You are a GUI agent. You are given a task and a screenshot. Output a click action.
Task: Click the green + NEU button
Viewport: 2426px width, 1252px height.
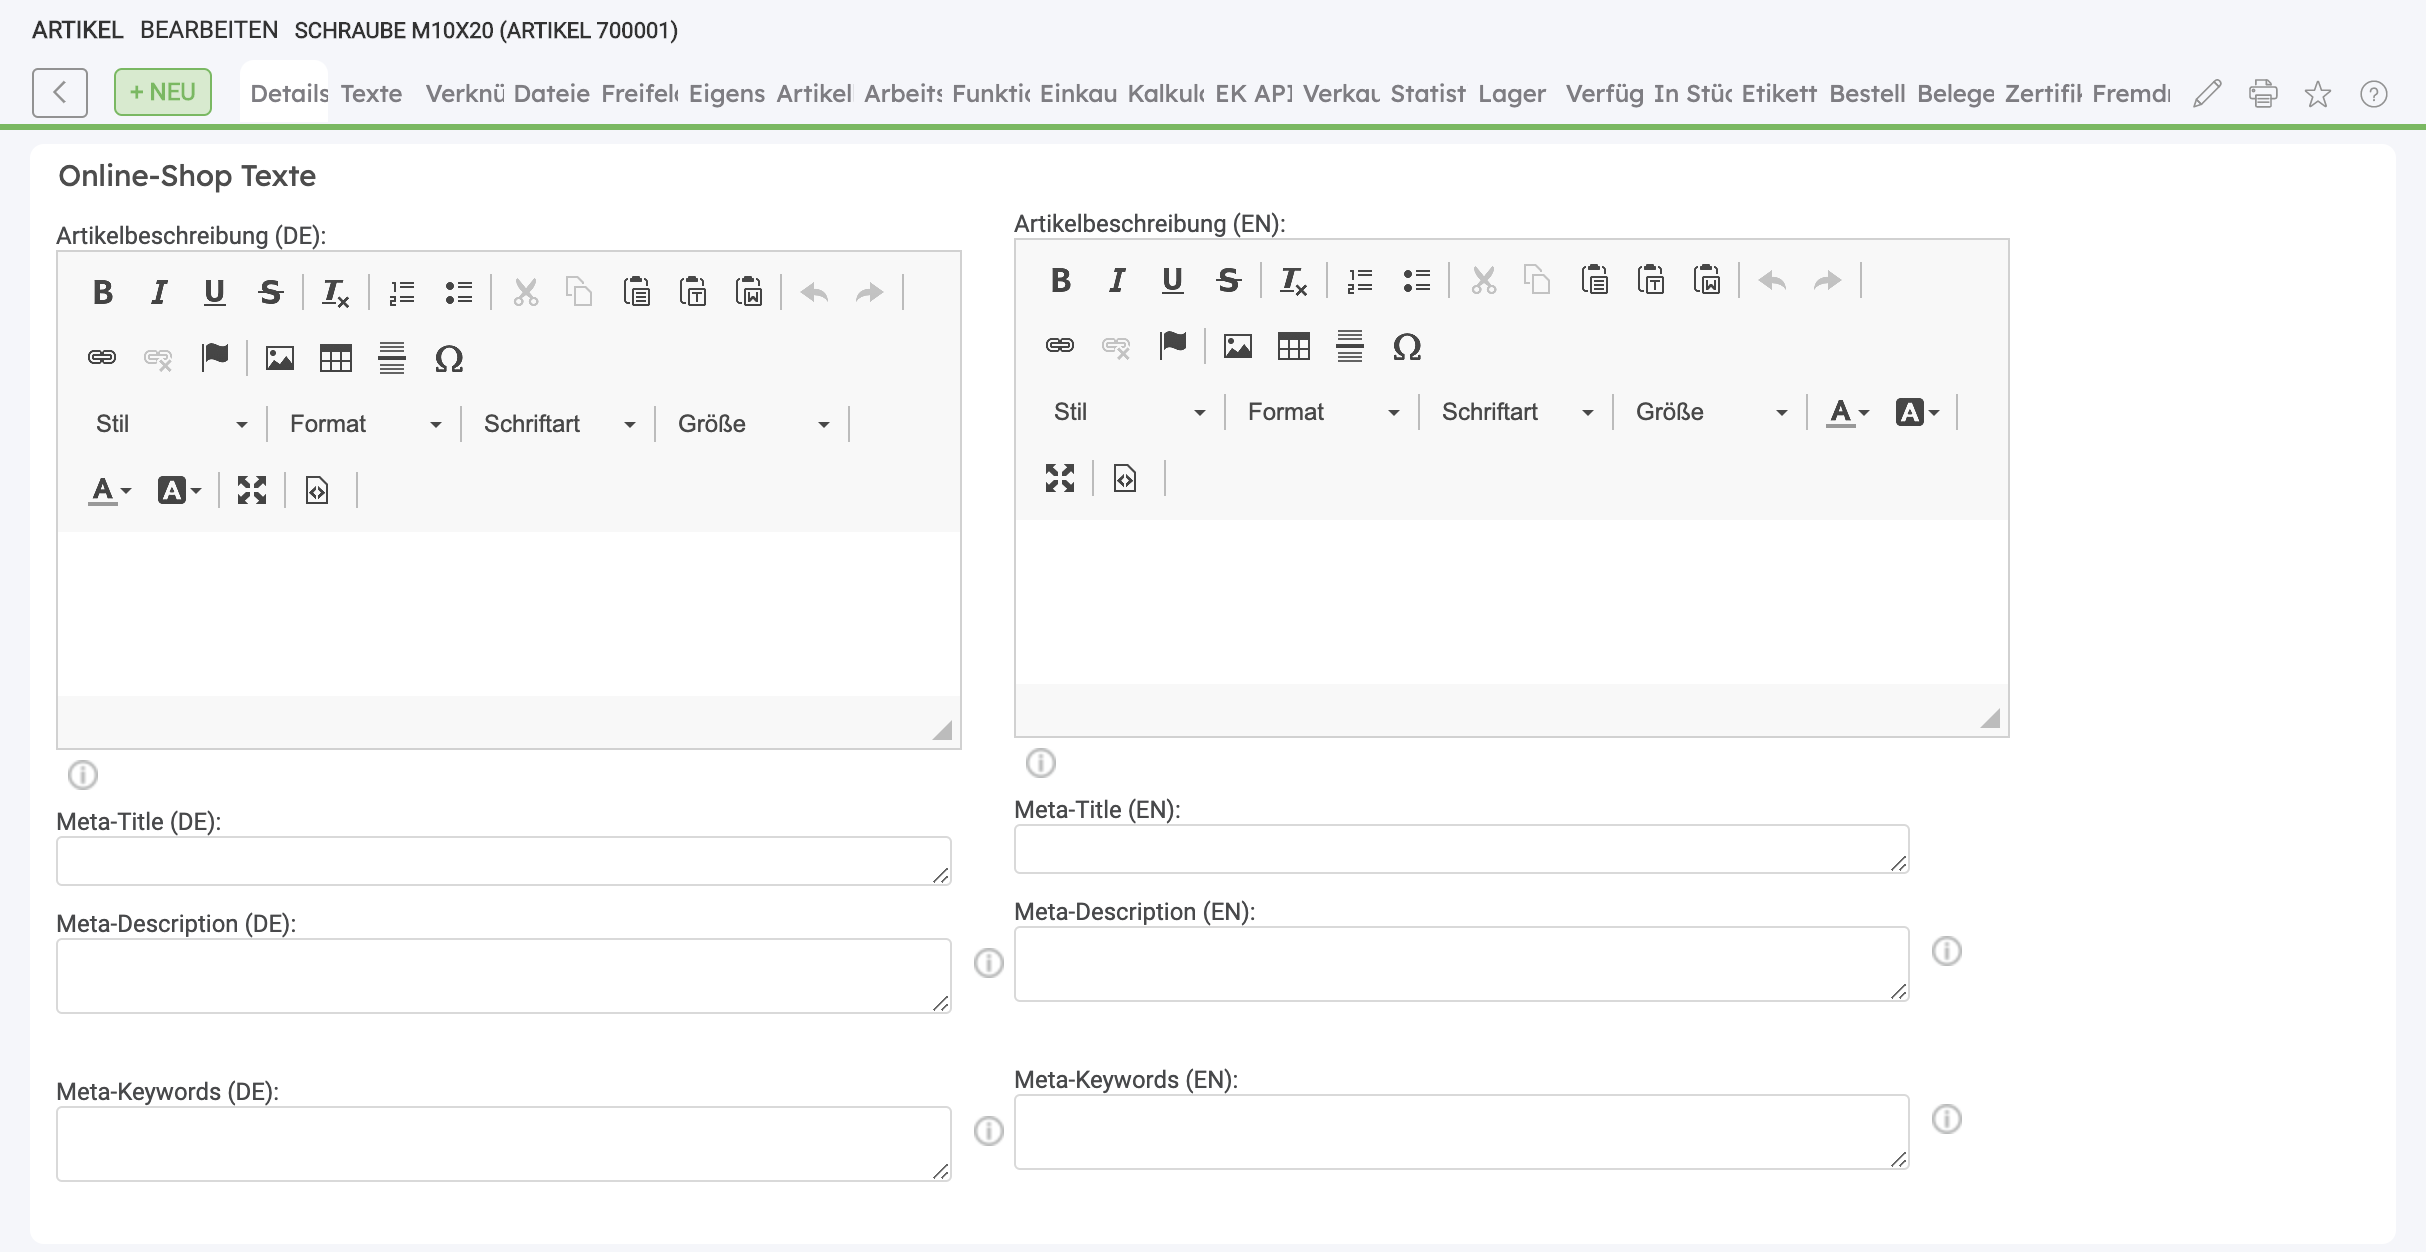pos(162,92)
